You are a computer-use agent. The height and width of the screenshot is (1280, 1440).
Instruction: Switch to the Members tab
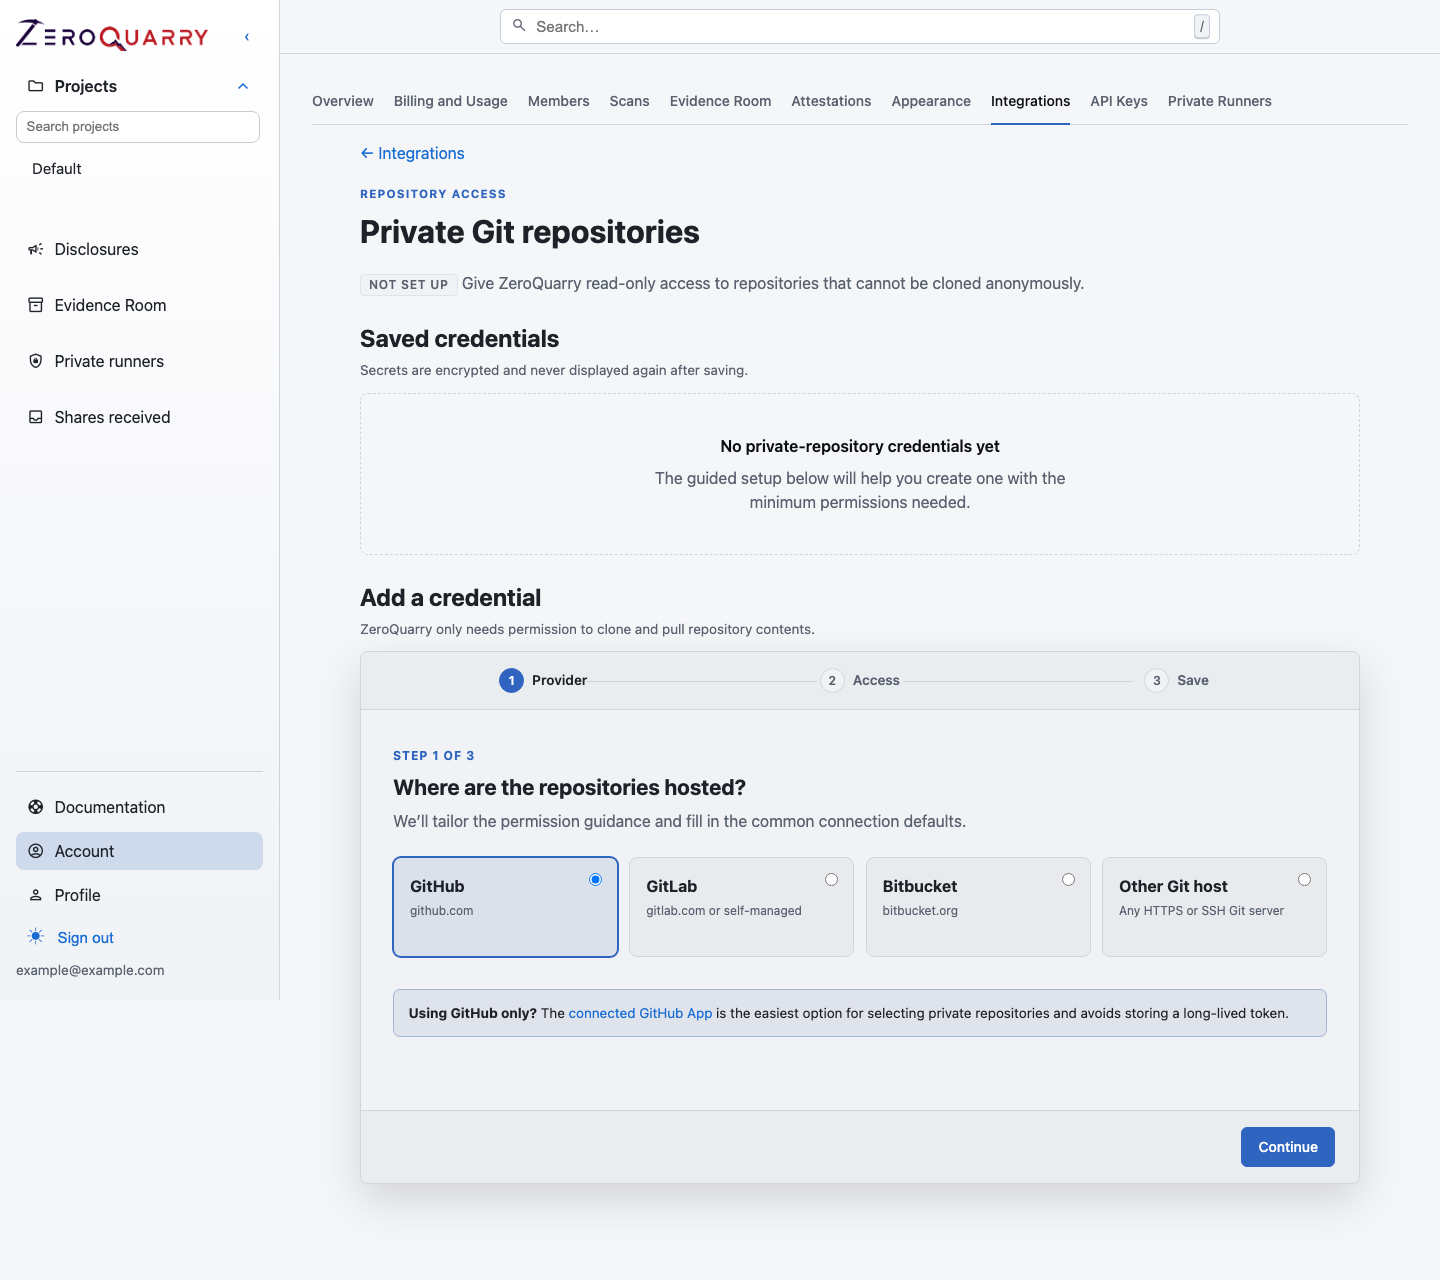(x=559, y=101)
